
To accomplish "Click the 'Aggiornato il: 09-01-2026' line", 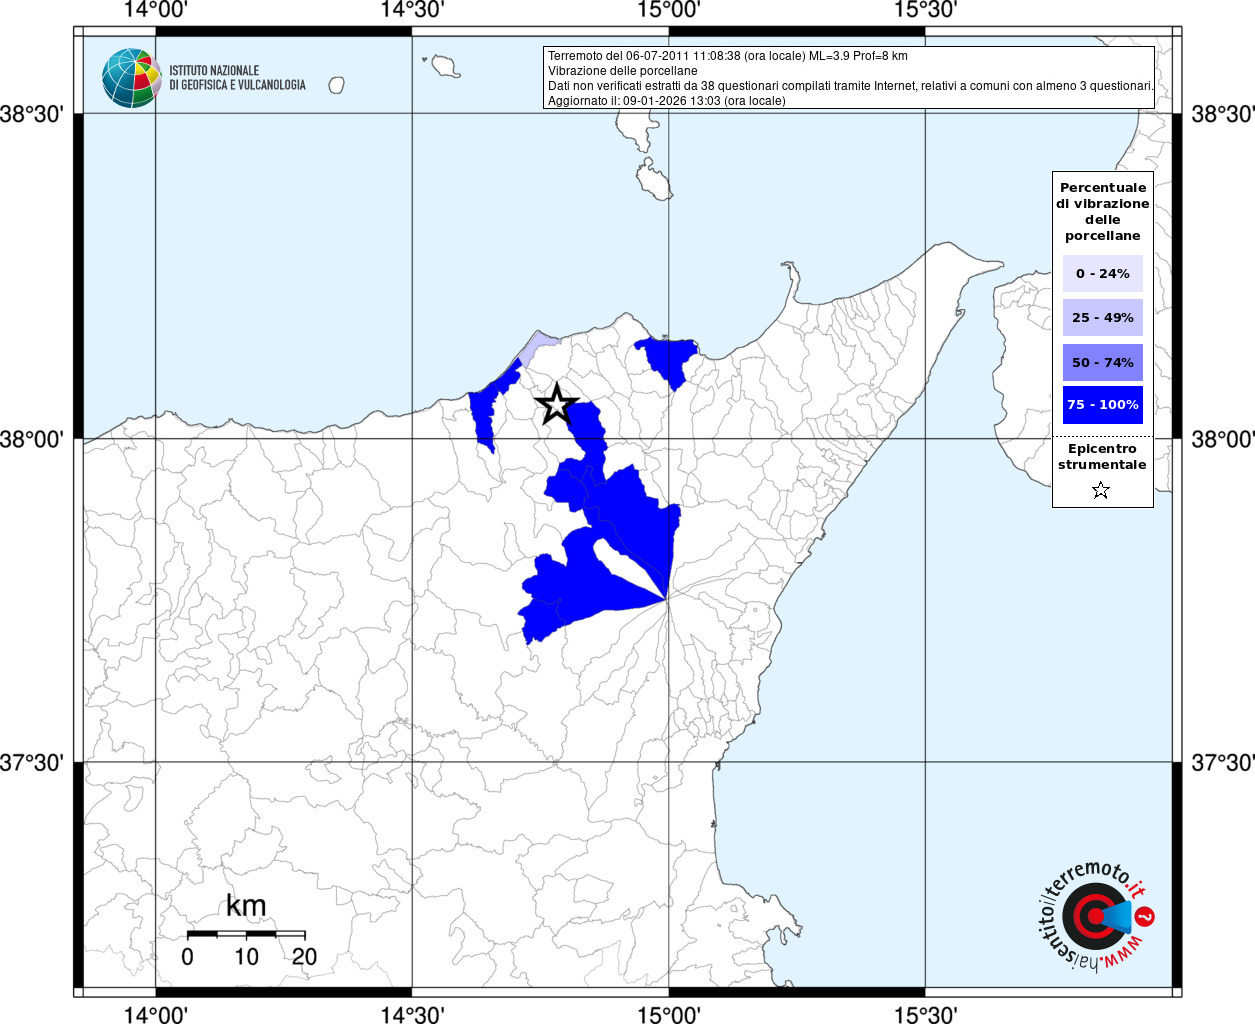I will point(667,101).
